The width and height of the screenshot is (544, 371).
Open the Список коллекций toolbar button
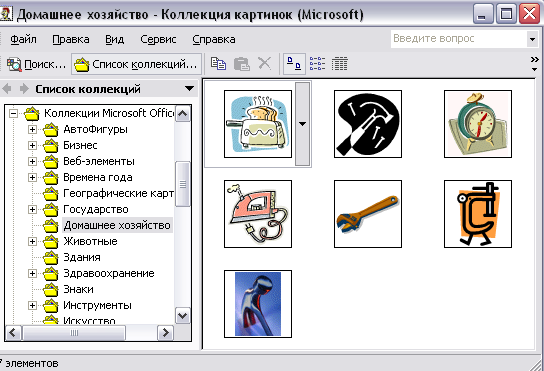pos(136,64)
